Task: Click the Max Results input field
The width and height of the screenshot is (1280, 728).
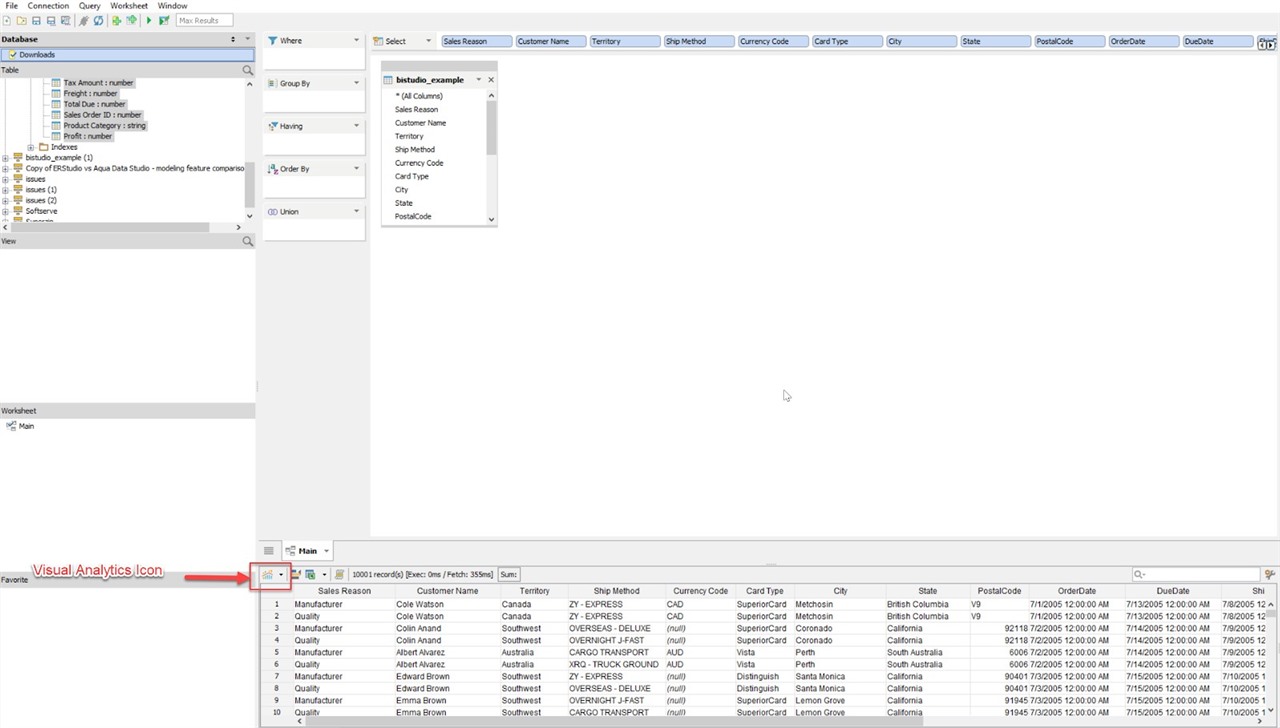Action: tap(204, 21)
